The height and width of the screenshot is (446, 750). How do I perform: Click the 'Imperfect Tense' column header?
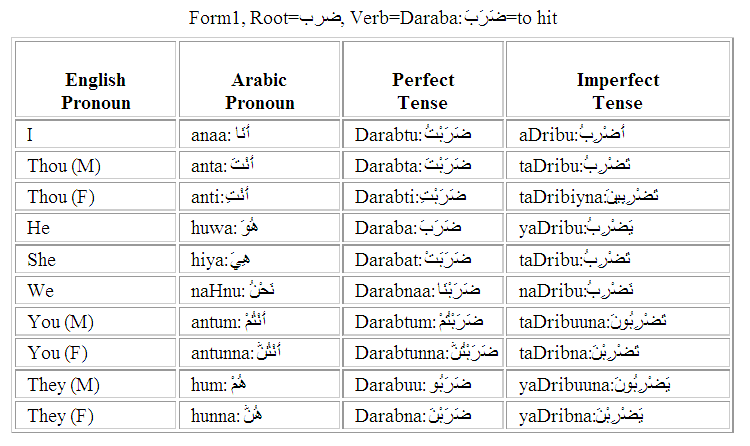618,79
